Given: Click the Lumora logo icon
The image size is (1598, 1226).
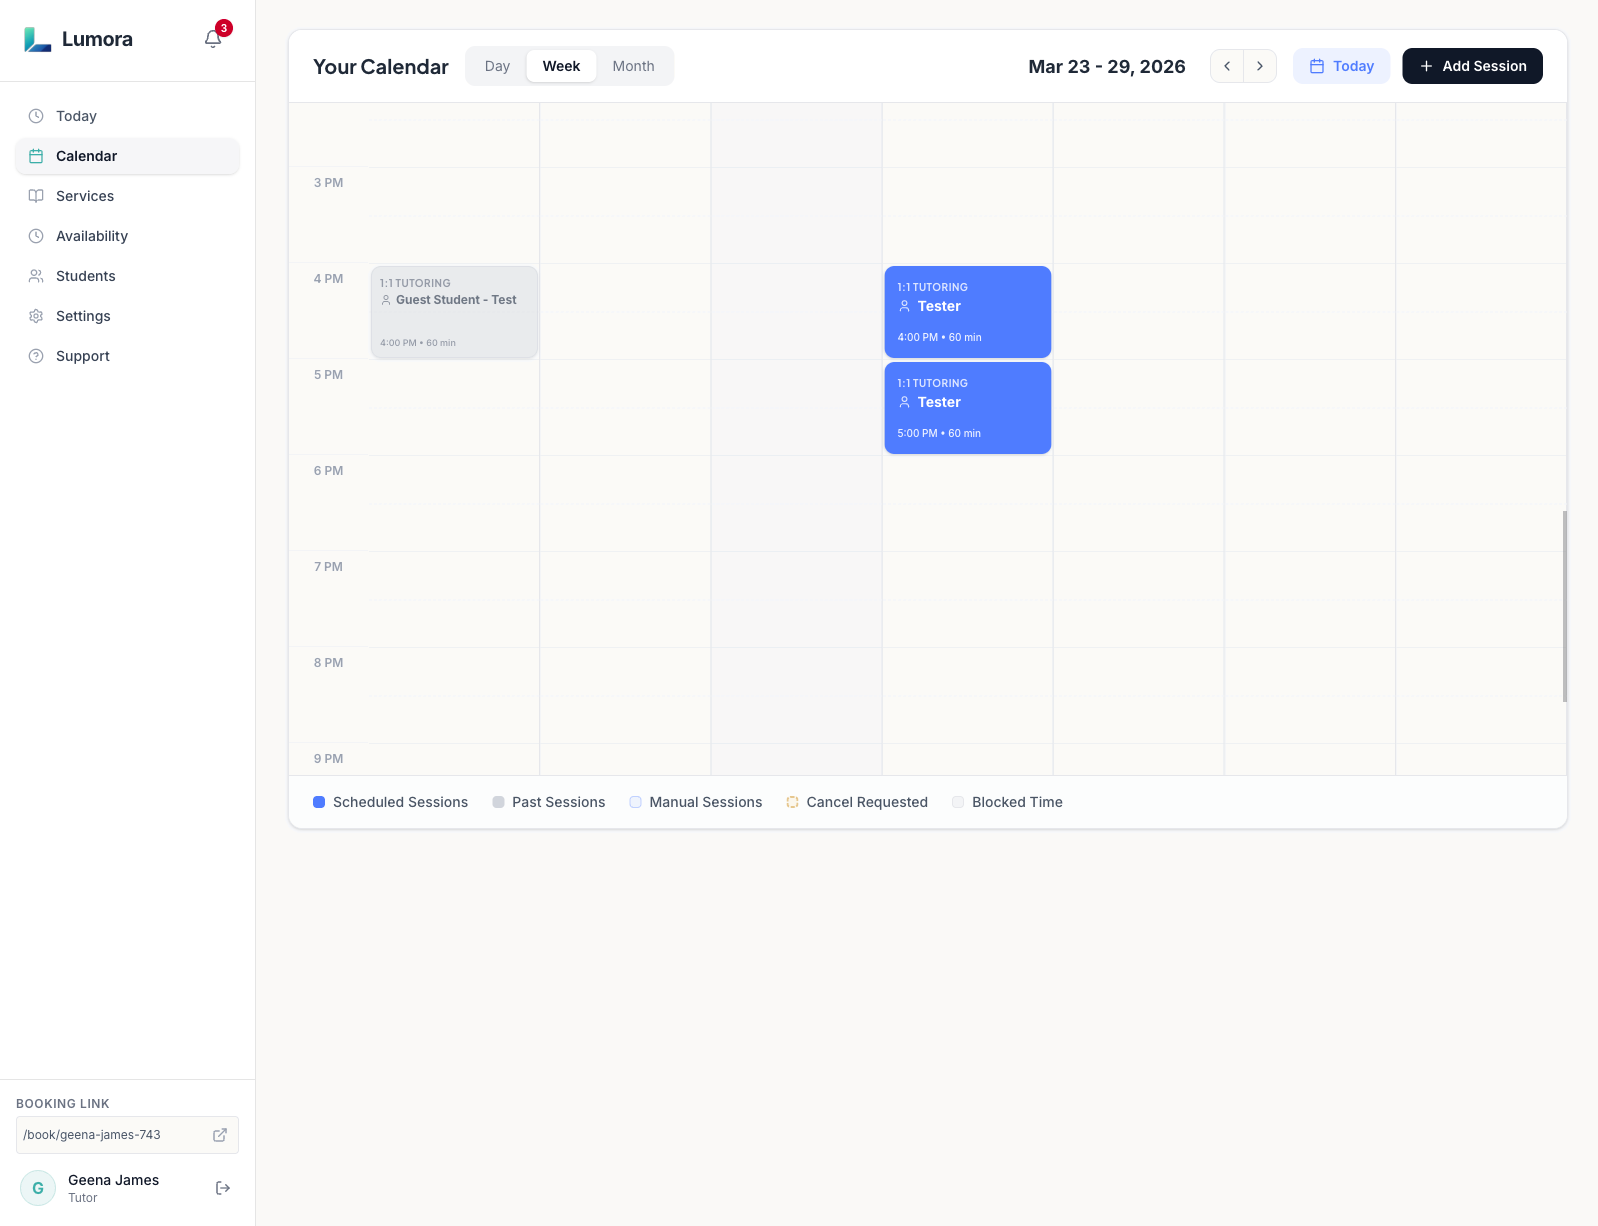Looking at the screenshot, I should click(37, 39).
